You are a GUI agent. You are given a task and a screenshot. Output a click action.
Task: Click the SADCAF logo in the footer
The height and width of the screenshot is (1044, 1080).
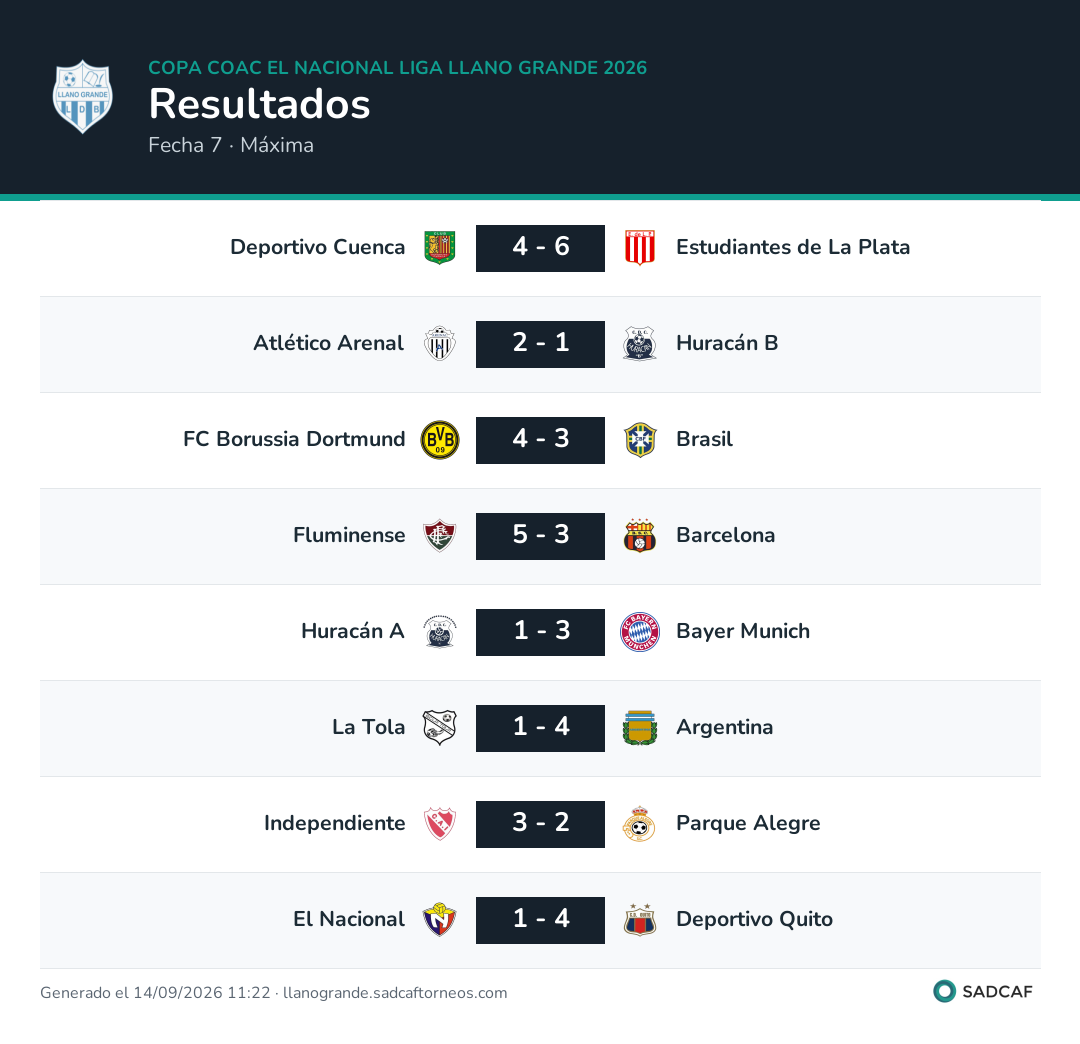[x=983, y=992]
